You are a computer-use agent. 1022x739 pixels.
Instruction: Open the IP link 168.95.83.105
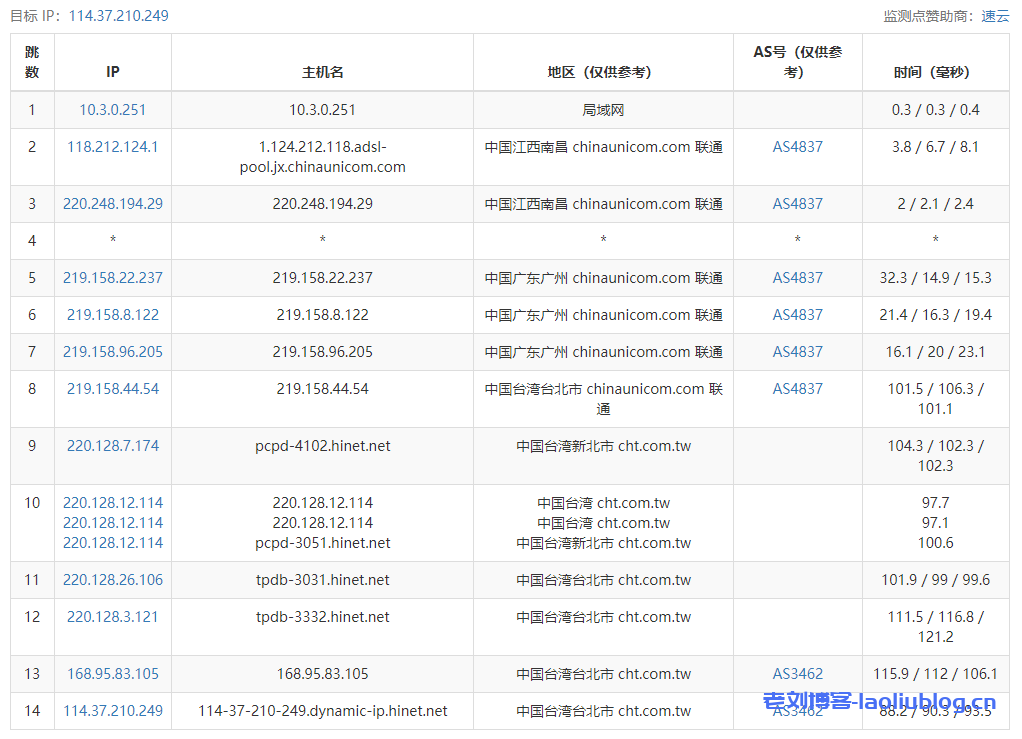(112, 673)
